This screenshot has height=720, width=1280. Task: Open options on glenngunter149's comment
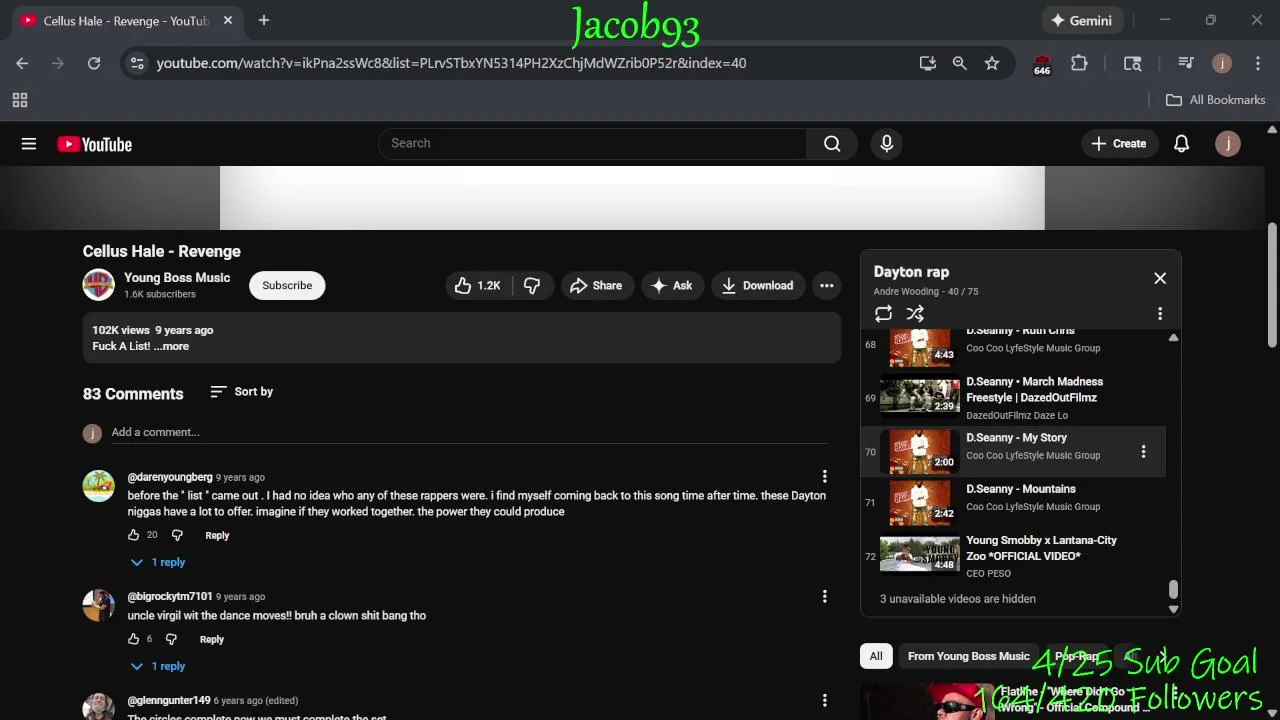tap(825, 701)
